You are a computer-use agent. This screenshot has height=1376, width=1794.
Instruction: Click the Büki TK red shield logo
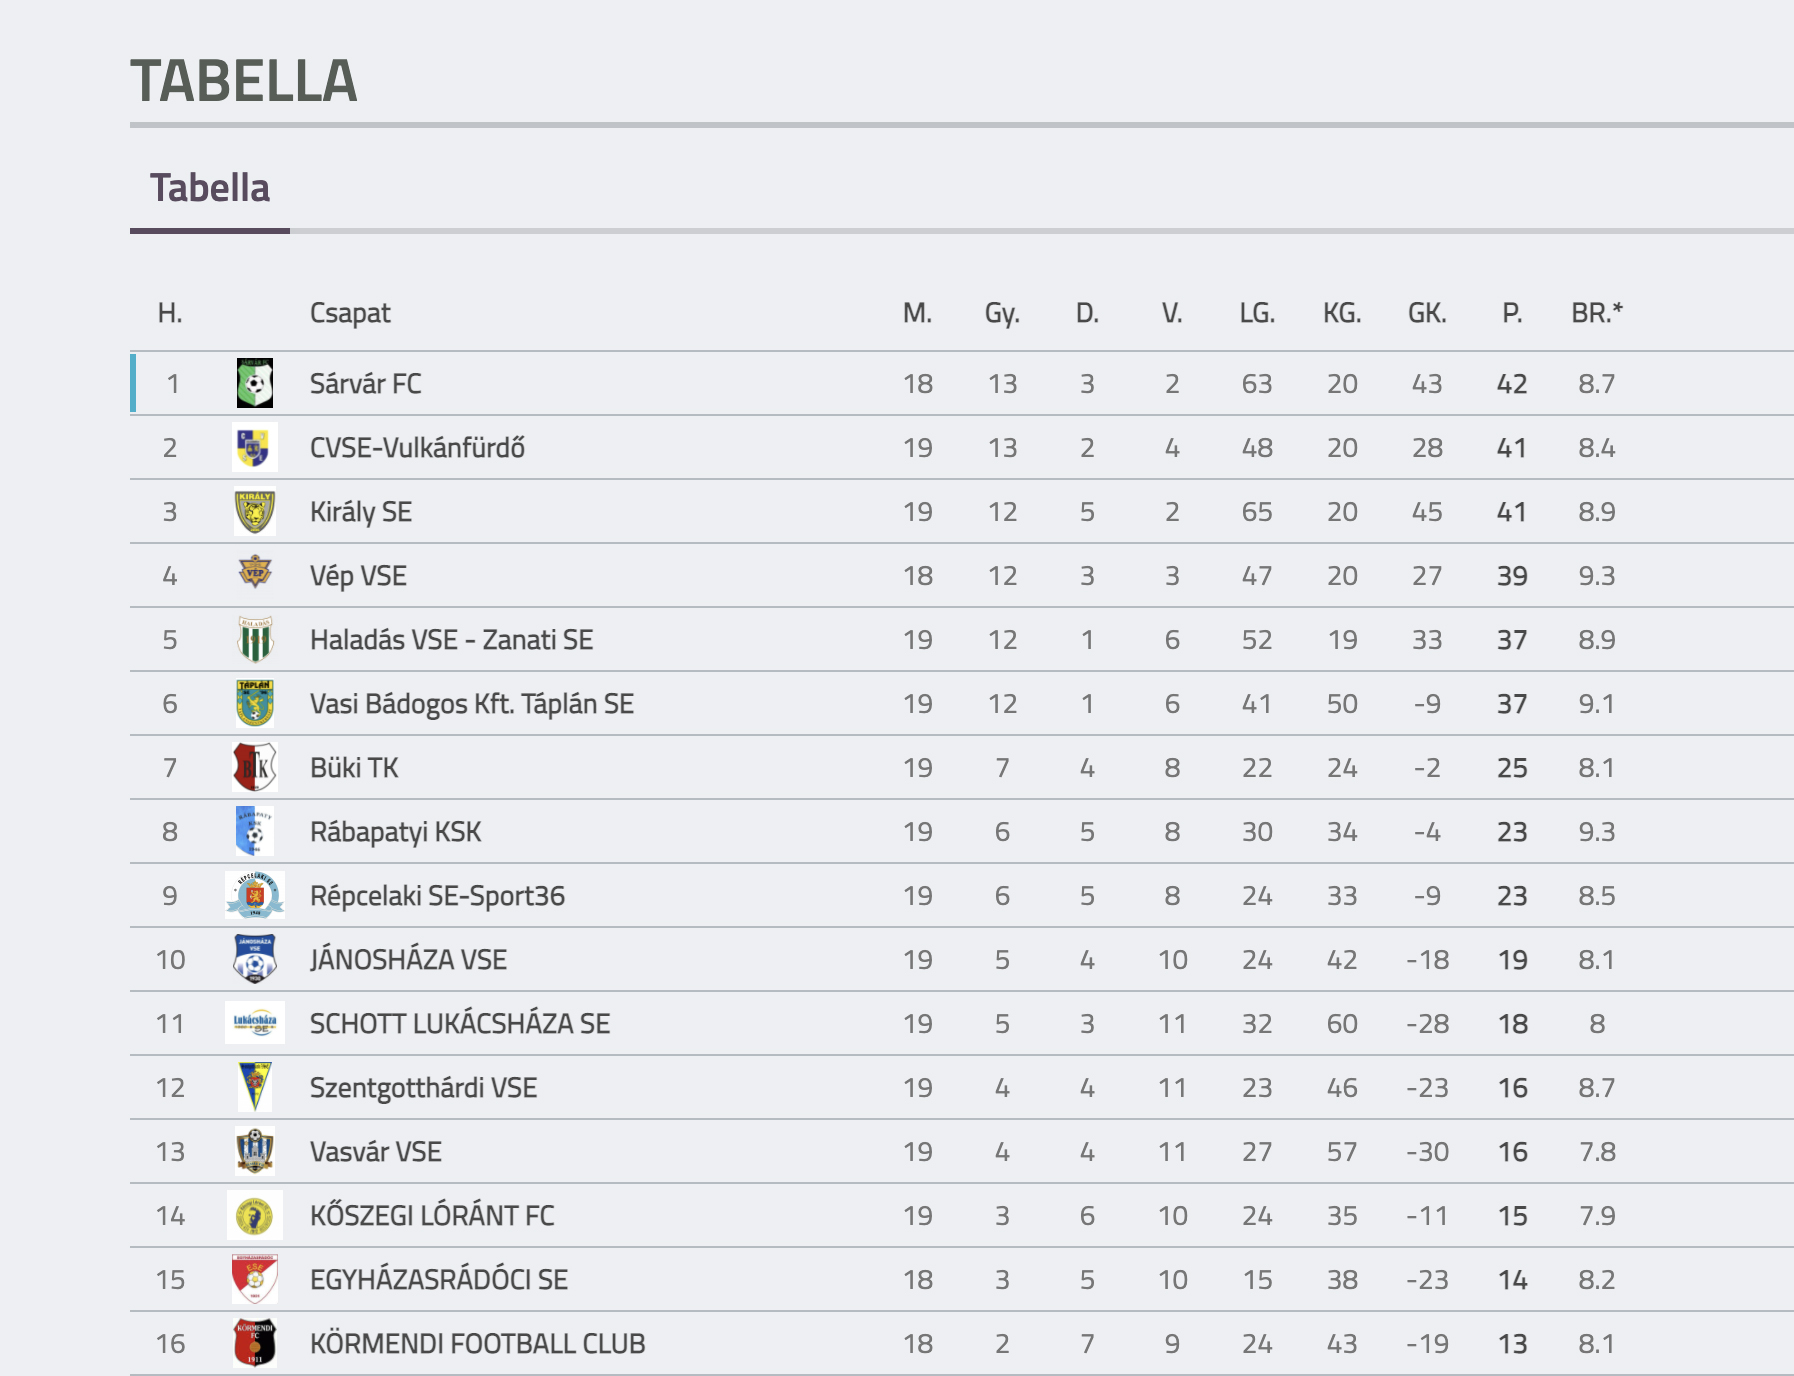tap(255, 767)
